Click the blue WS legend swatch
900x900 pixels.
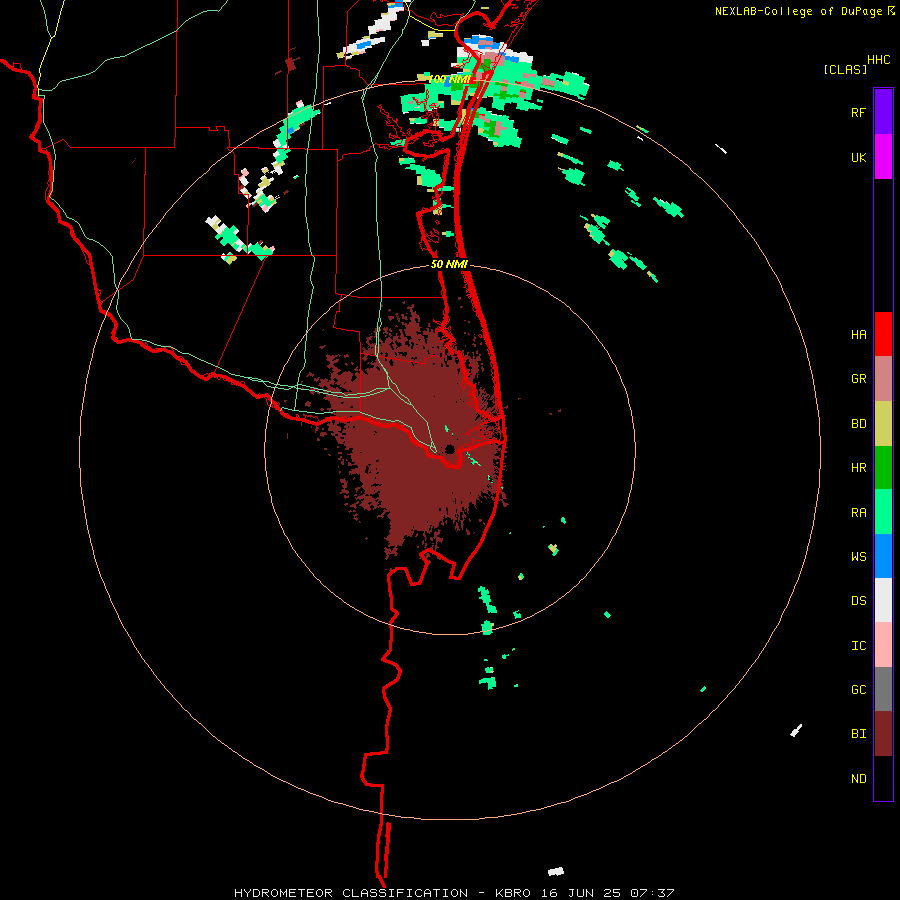(x=883, y=556)
